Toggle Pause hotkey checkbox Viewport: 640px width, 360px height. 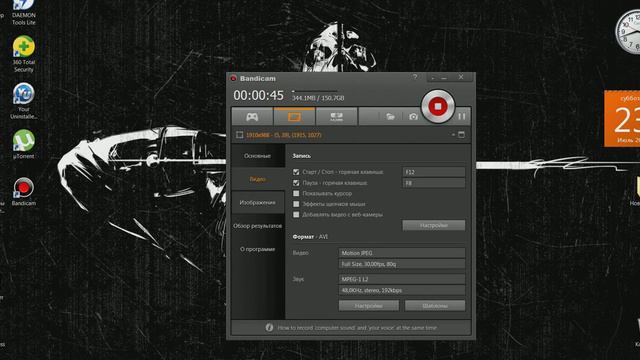click(x=296, y=183)
